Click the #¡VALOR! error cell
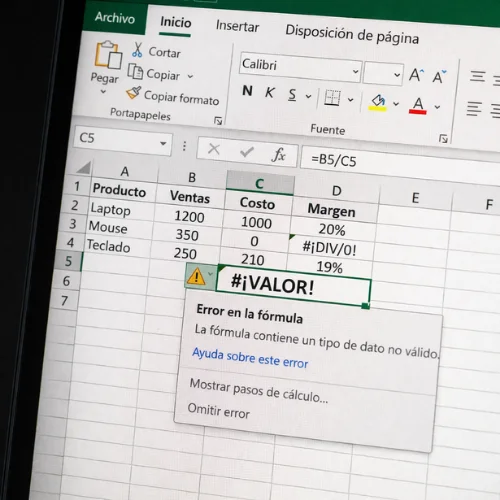500x500 pixels. pyautogui.click(x=293, y=287)
